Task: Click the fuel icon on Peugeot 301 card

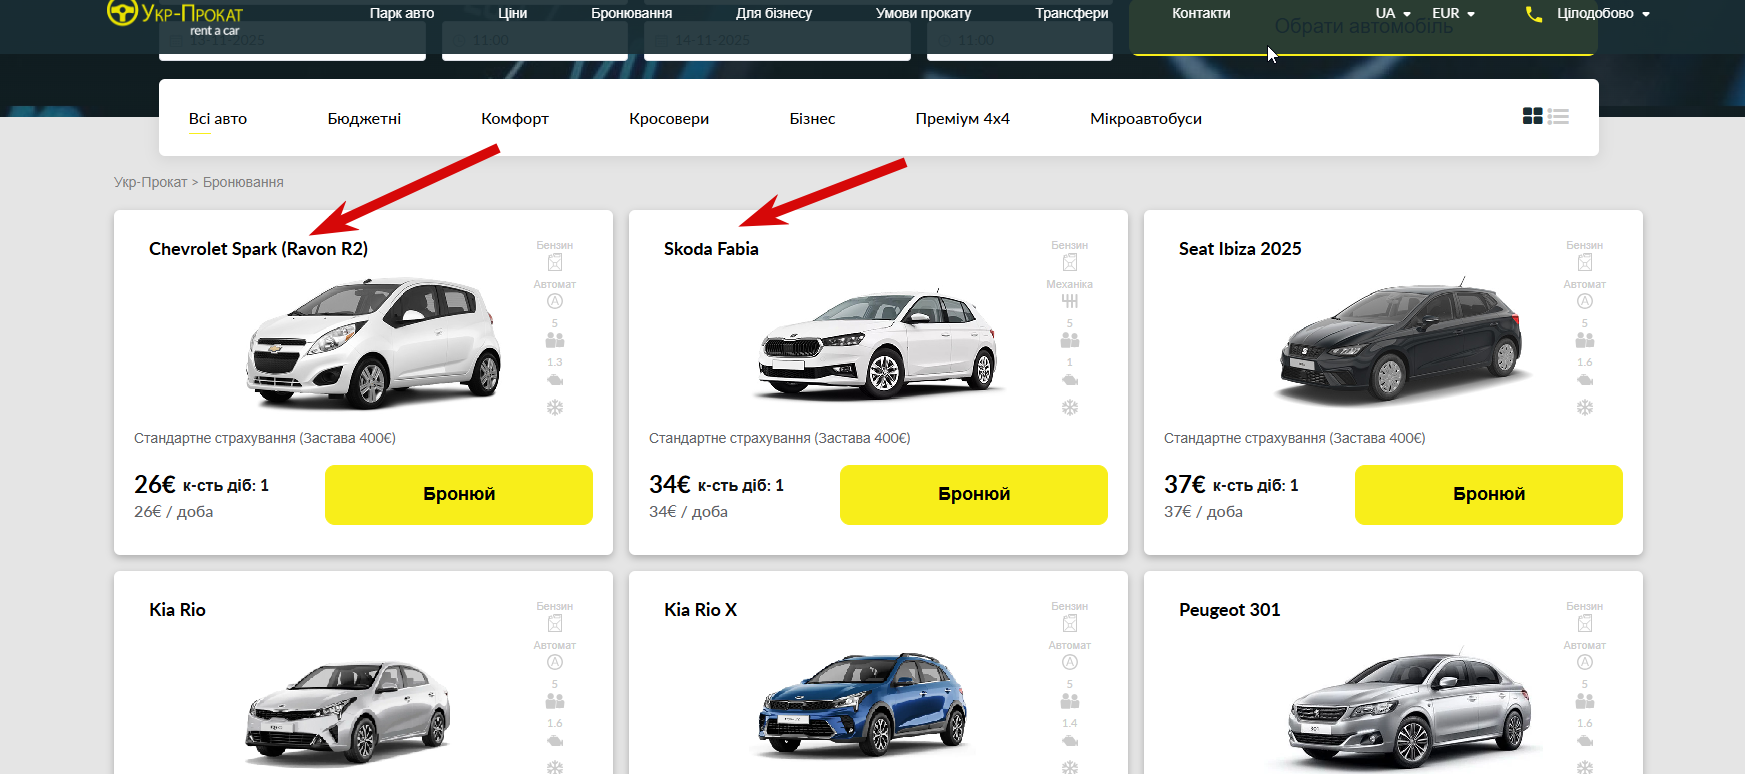Action: click(1585, 623)
